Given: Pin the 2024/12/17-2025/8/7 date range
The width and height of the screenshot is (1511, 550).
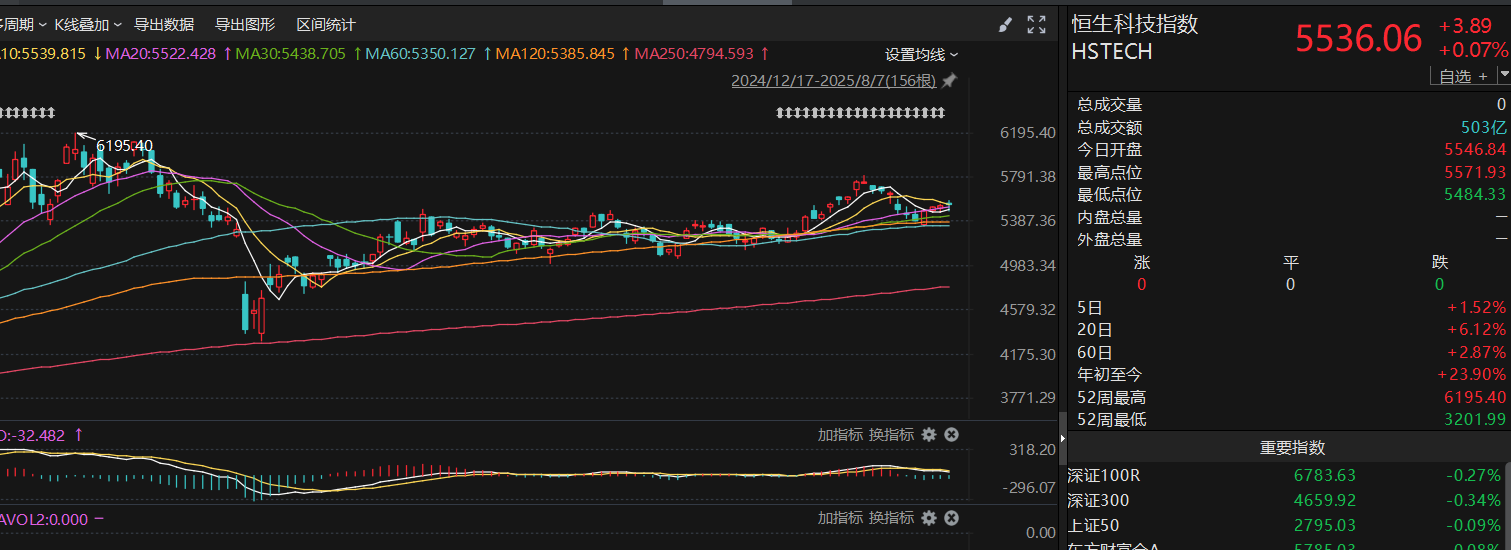Looking at the screenshot, I should (949, 80).
